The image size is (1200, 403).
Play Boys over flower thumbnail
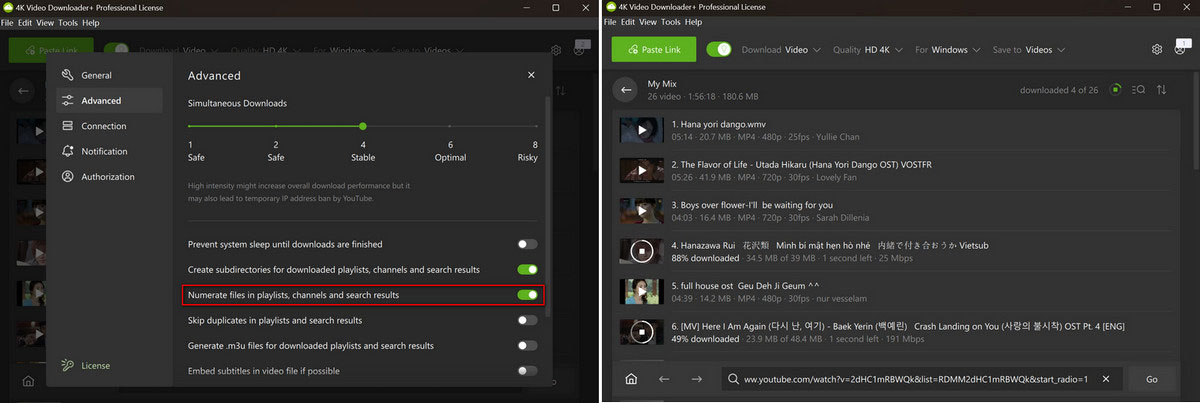642,210
